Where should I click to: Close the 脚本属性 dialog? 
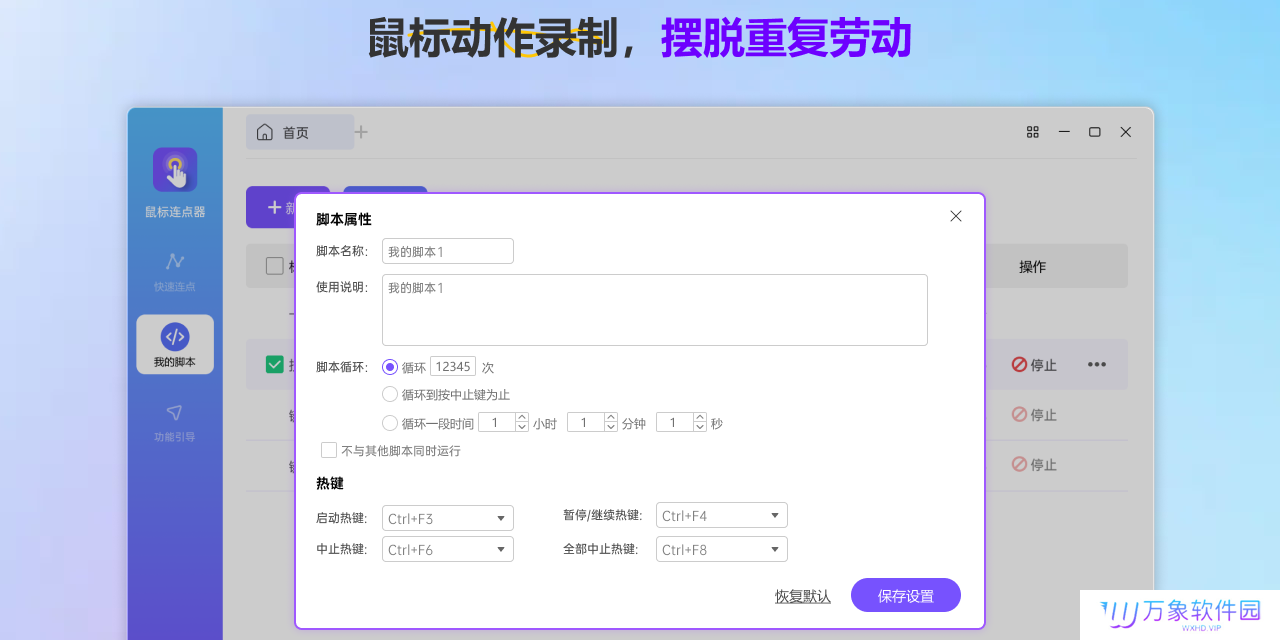point(956,216)
